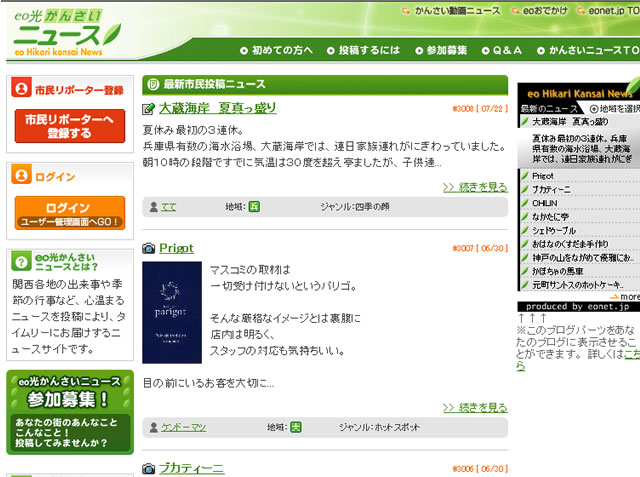This screenshot has width=640, height=477.
Task: Click ジャンル:ホットスポット label
Action: [379, 427]
